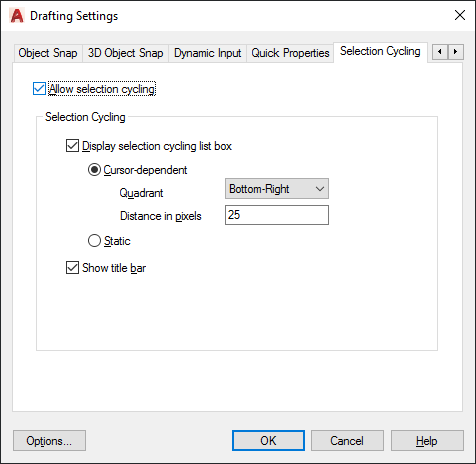Click the Distance in pixels field
476x464 pixels.
tap(277, 215)
